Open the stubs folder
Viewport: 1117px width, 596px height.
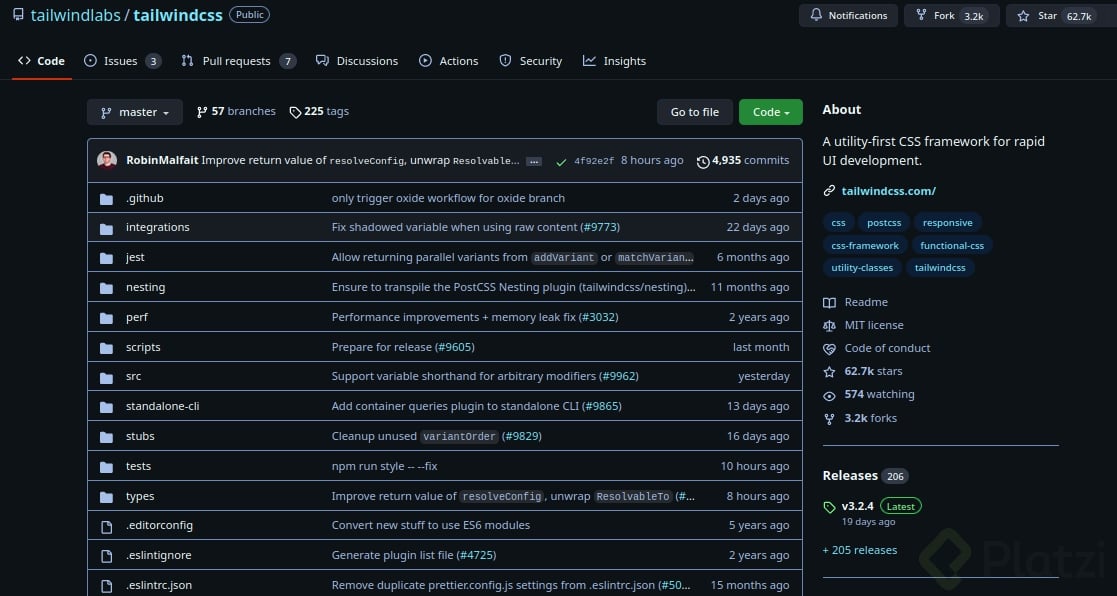[x=140, y=436]
